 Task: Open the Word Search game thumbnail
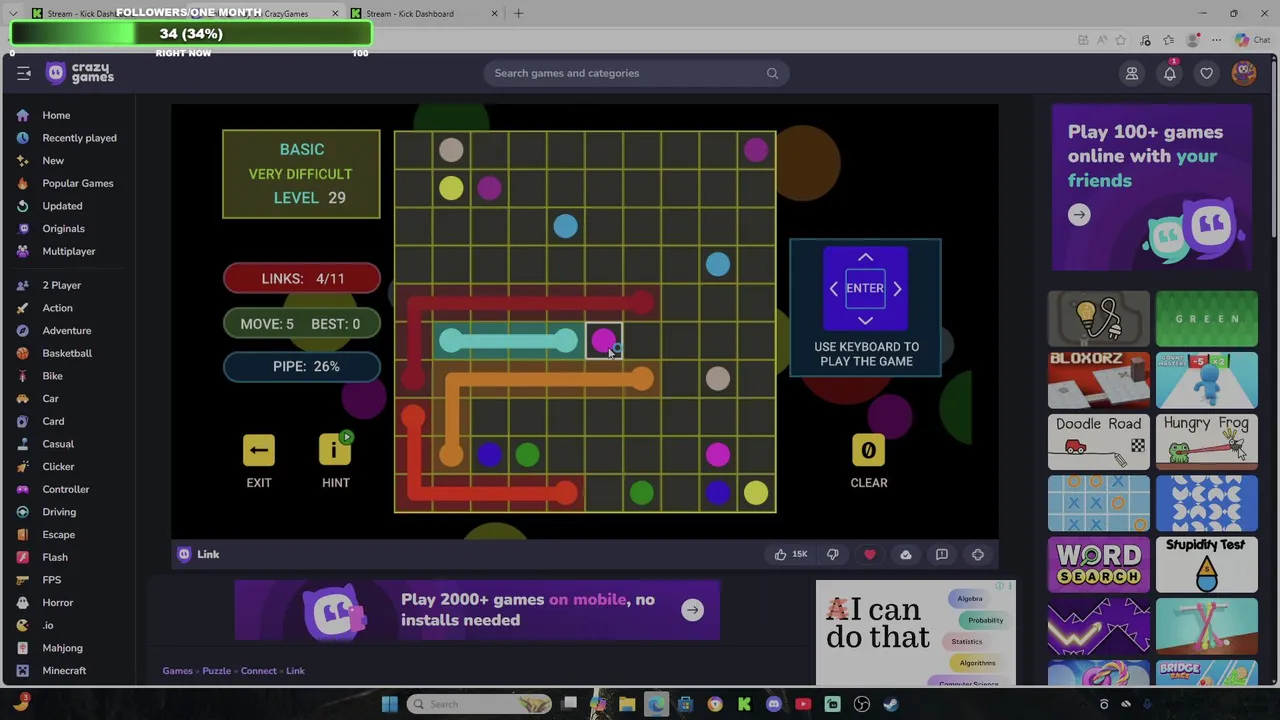(x=1098, y=565)
